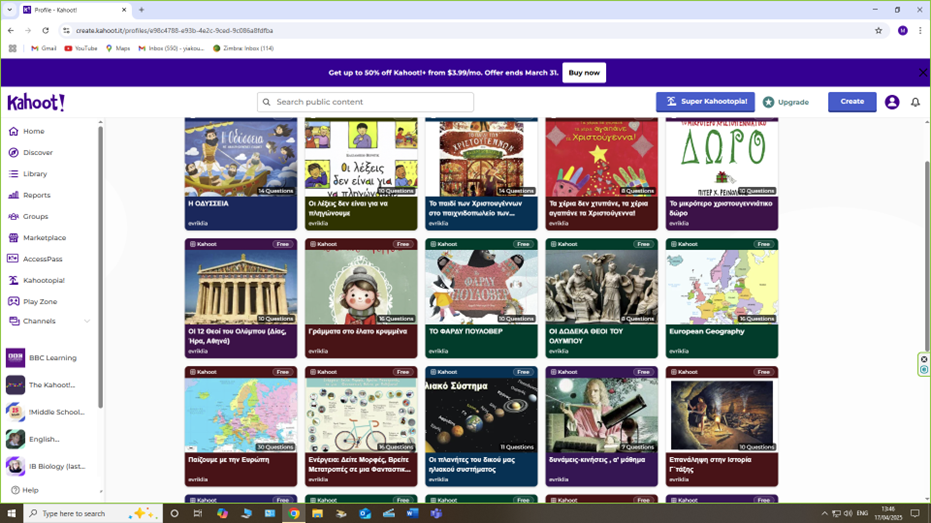
Task: Open Παίζουμε με την Ευρώπη kahoot
Action: pos(240,426)
